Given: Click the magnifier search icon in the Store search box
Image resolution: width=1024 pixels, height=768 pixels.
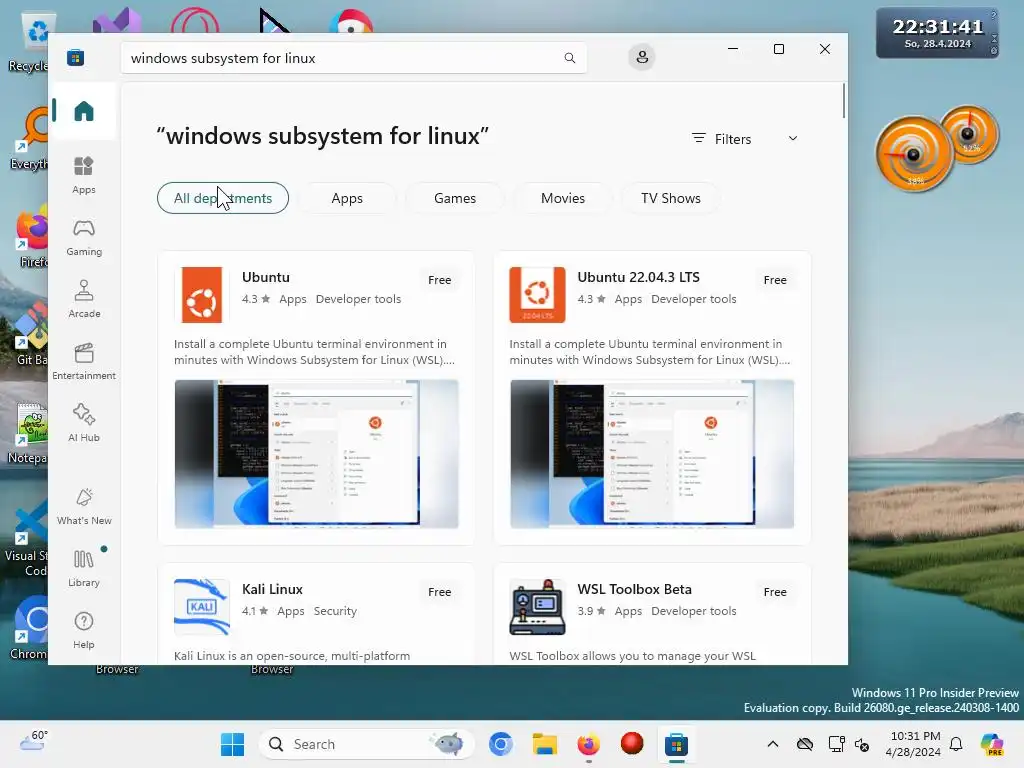Looking at the screenshot, I should 569,58.
